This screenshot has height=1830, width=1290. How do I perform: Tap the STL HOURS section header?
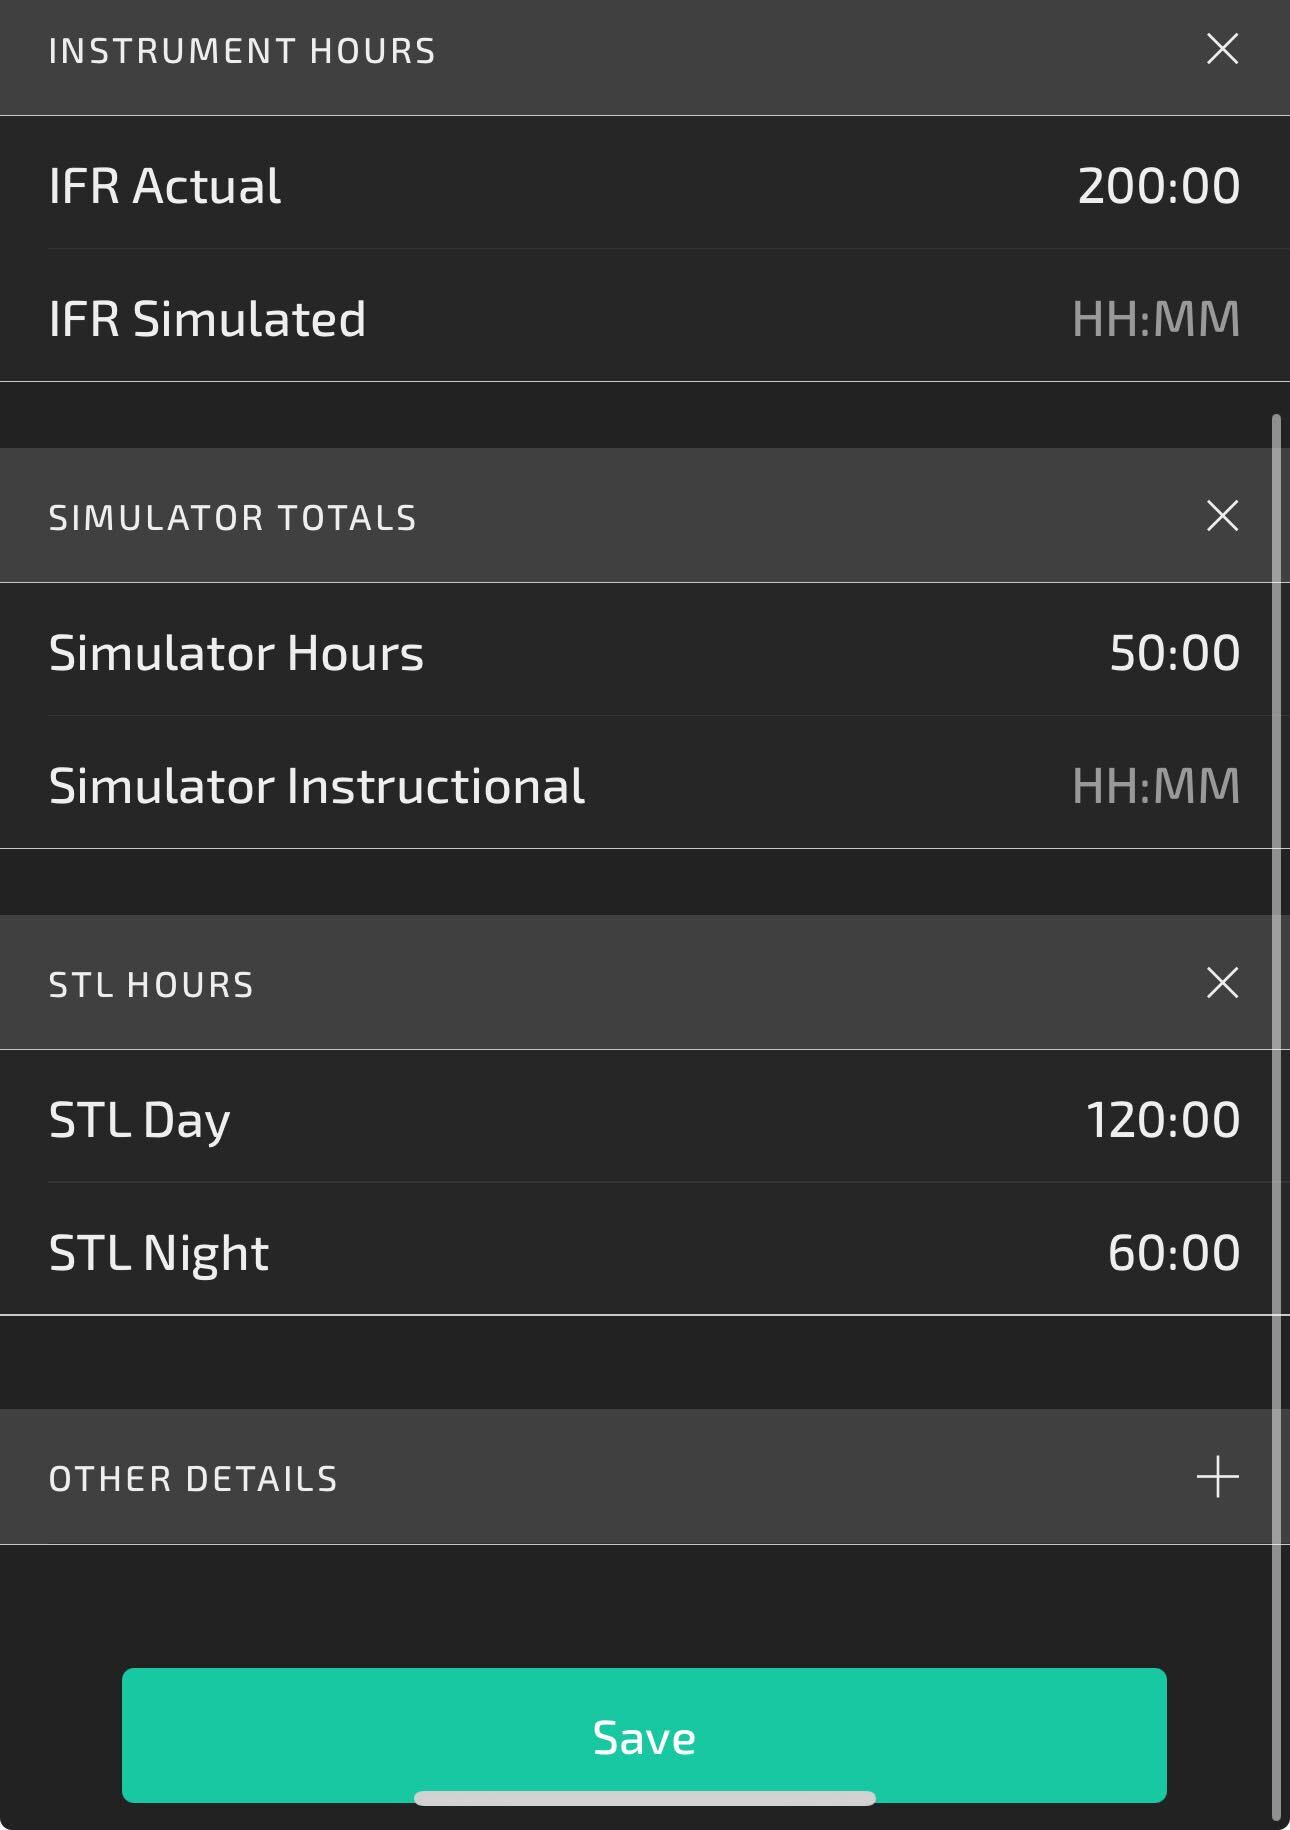click(x=151, y=985)
